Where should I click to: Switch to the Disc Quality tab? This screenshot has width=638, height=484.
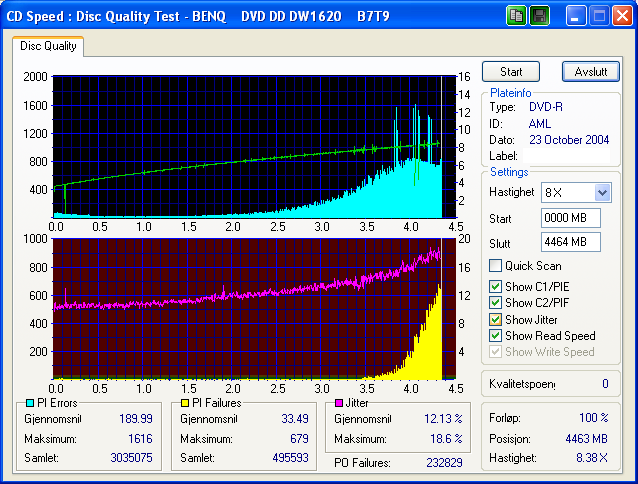pos(48,46)
